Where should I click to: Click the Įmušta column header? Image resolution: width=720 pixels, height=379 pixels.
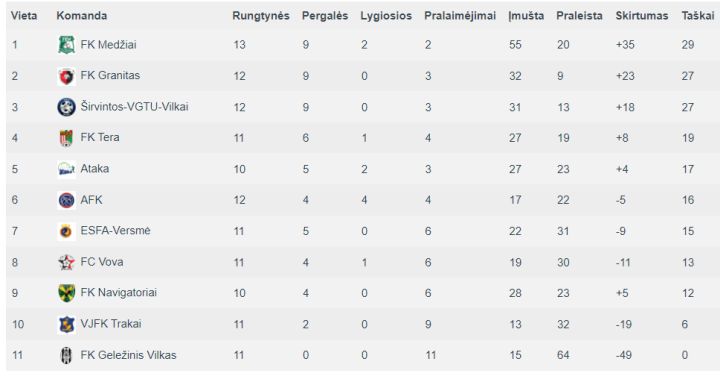(x=526, y=16)
